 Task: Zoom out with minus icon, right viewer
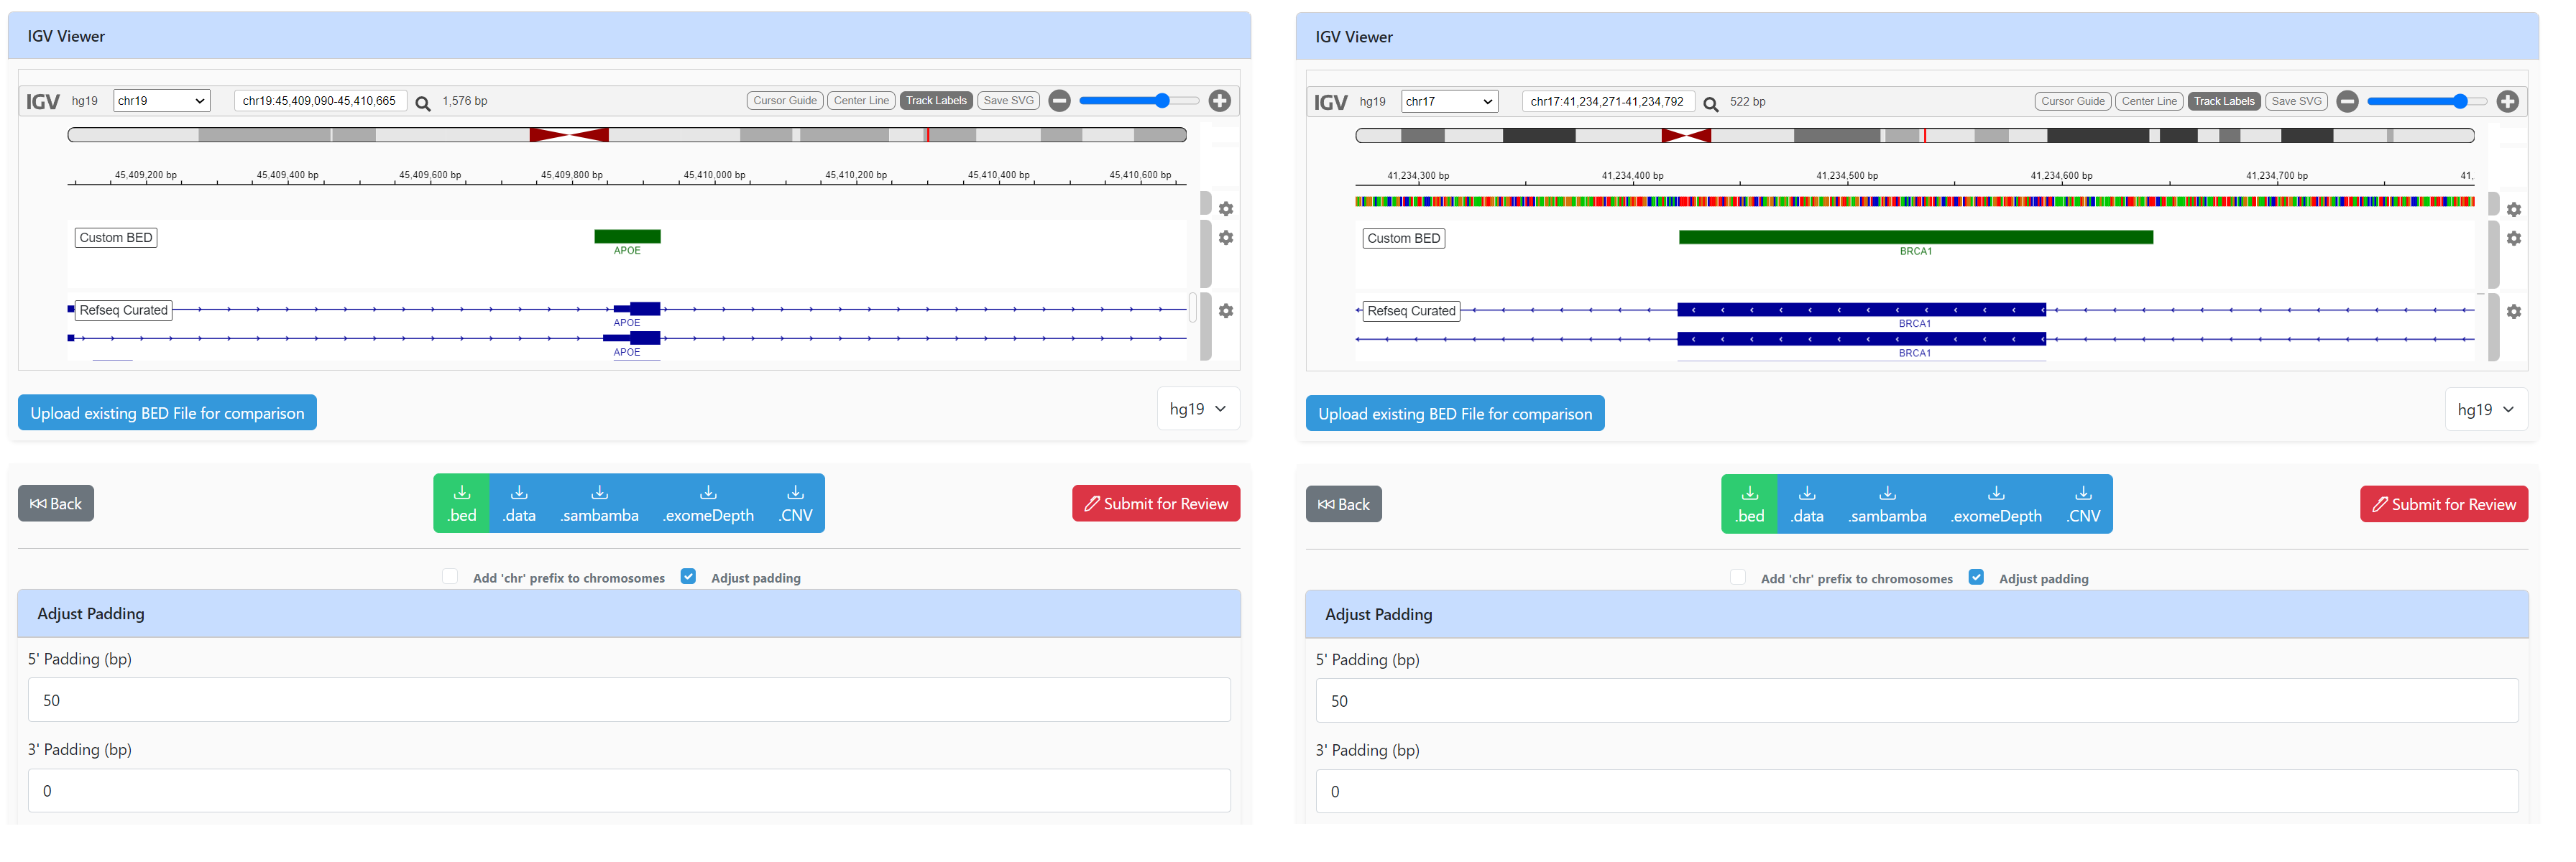pos(2348,102)
